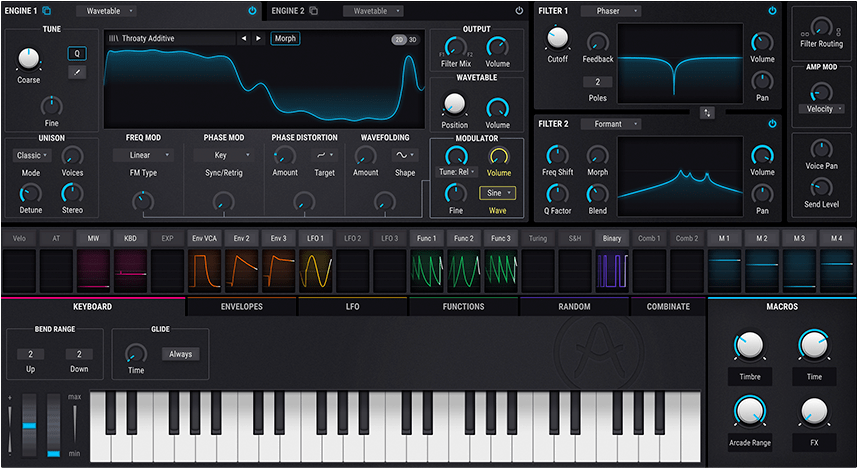The height and width of the screenshot is (468, 857).
Task: Select the LFO 1 modulation source
Action: pyautogui.click(x=316, y=238)
